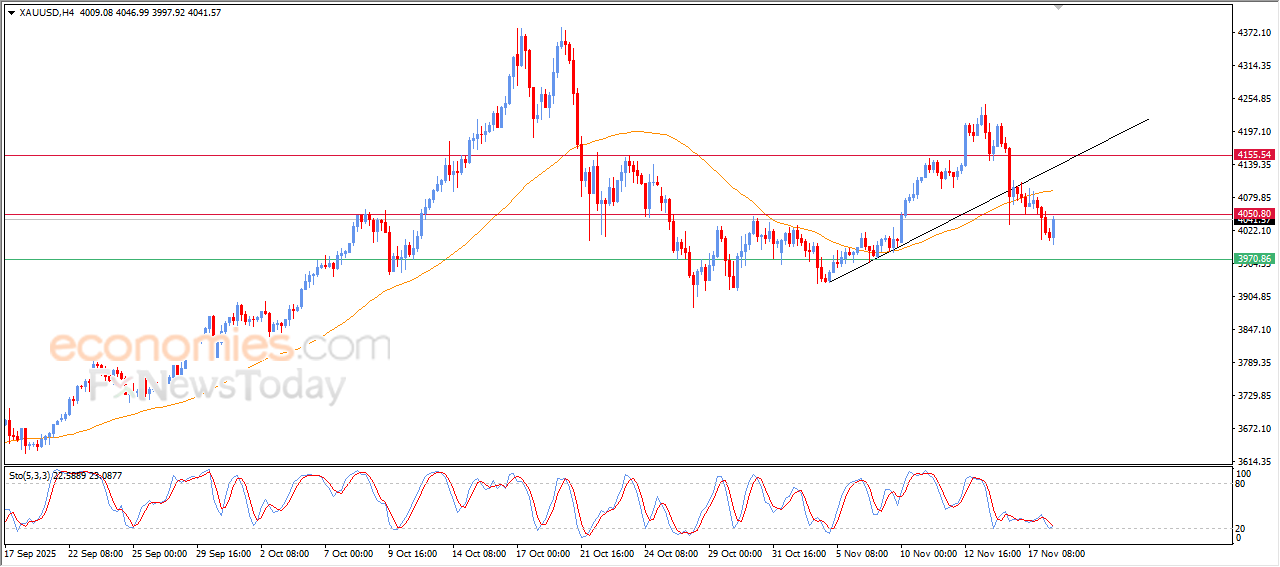The width and height of the screenshot is (1280, 567).
Task: Click the 17 Nov 08:00 time label
Action: (x=1055, y=553)
